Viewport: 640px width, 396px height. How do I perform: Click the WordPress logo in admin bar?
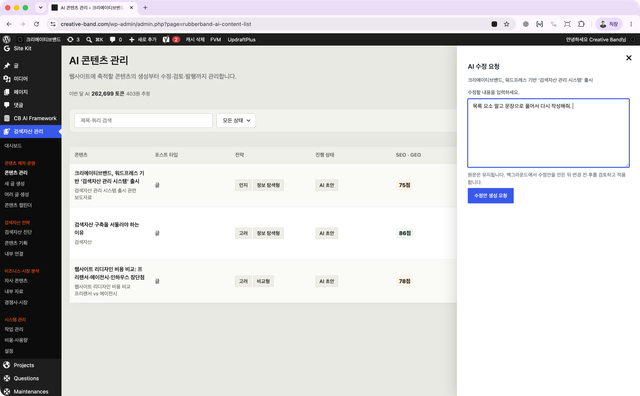point(7,40)
